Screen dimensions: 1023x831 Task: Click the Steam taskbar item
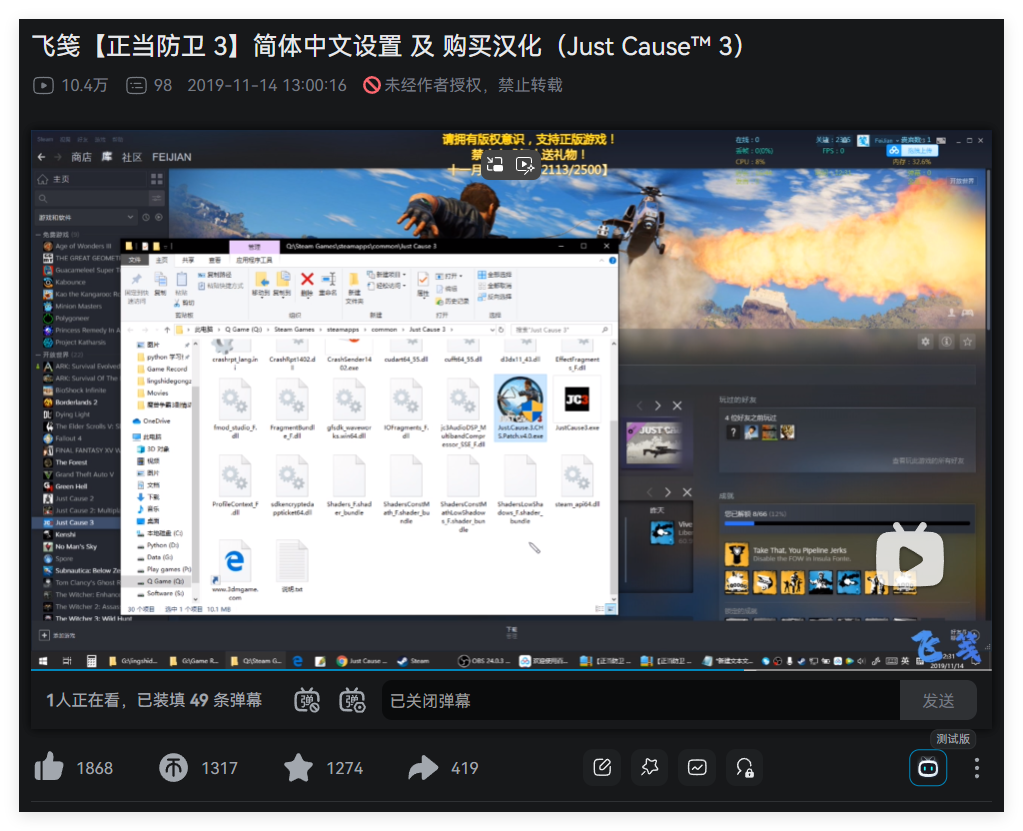pyautogui.click(x=413, y=661)
